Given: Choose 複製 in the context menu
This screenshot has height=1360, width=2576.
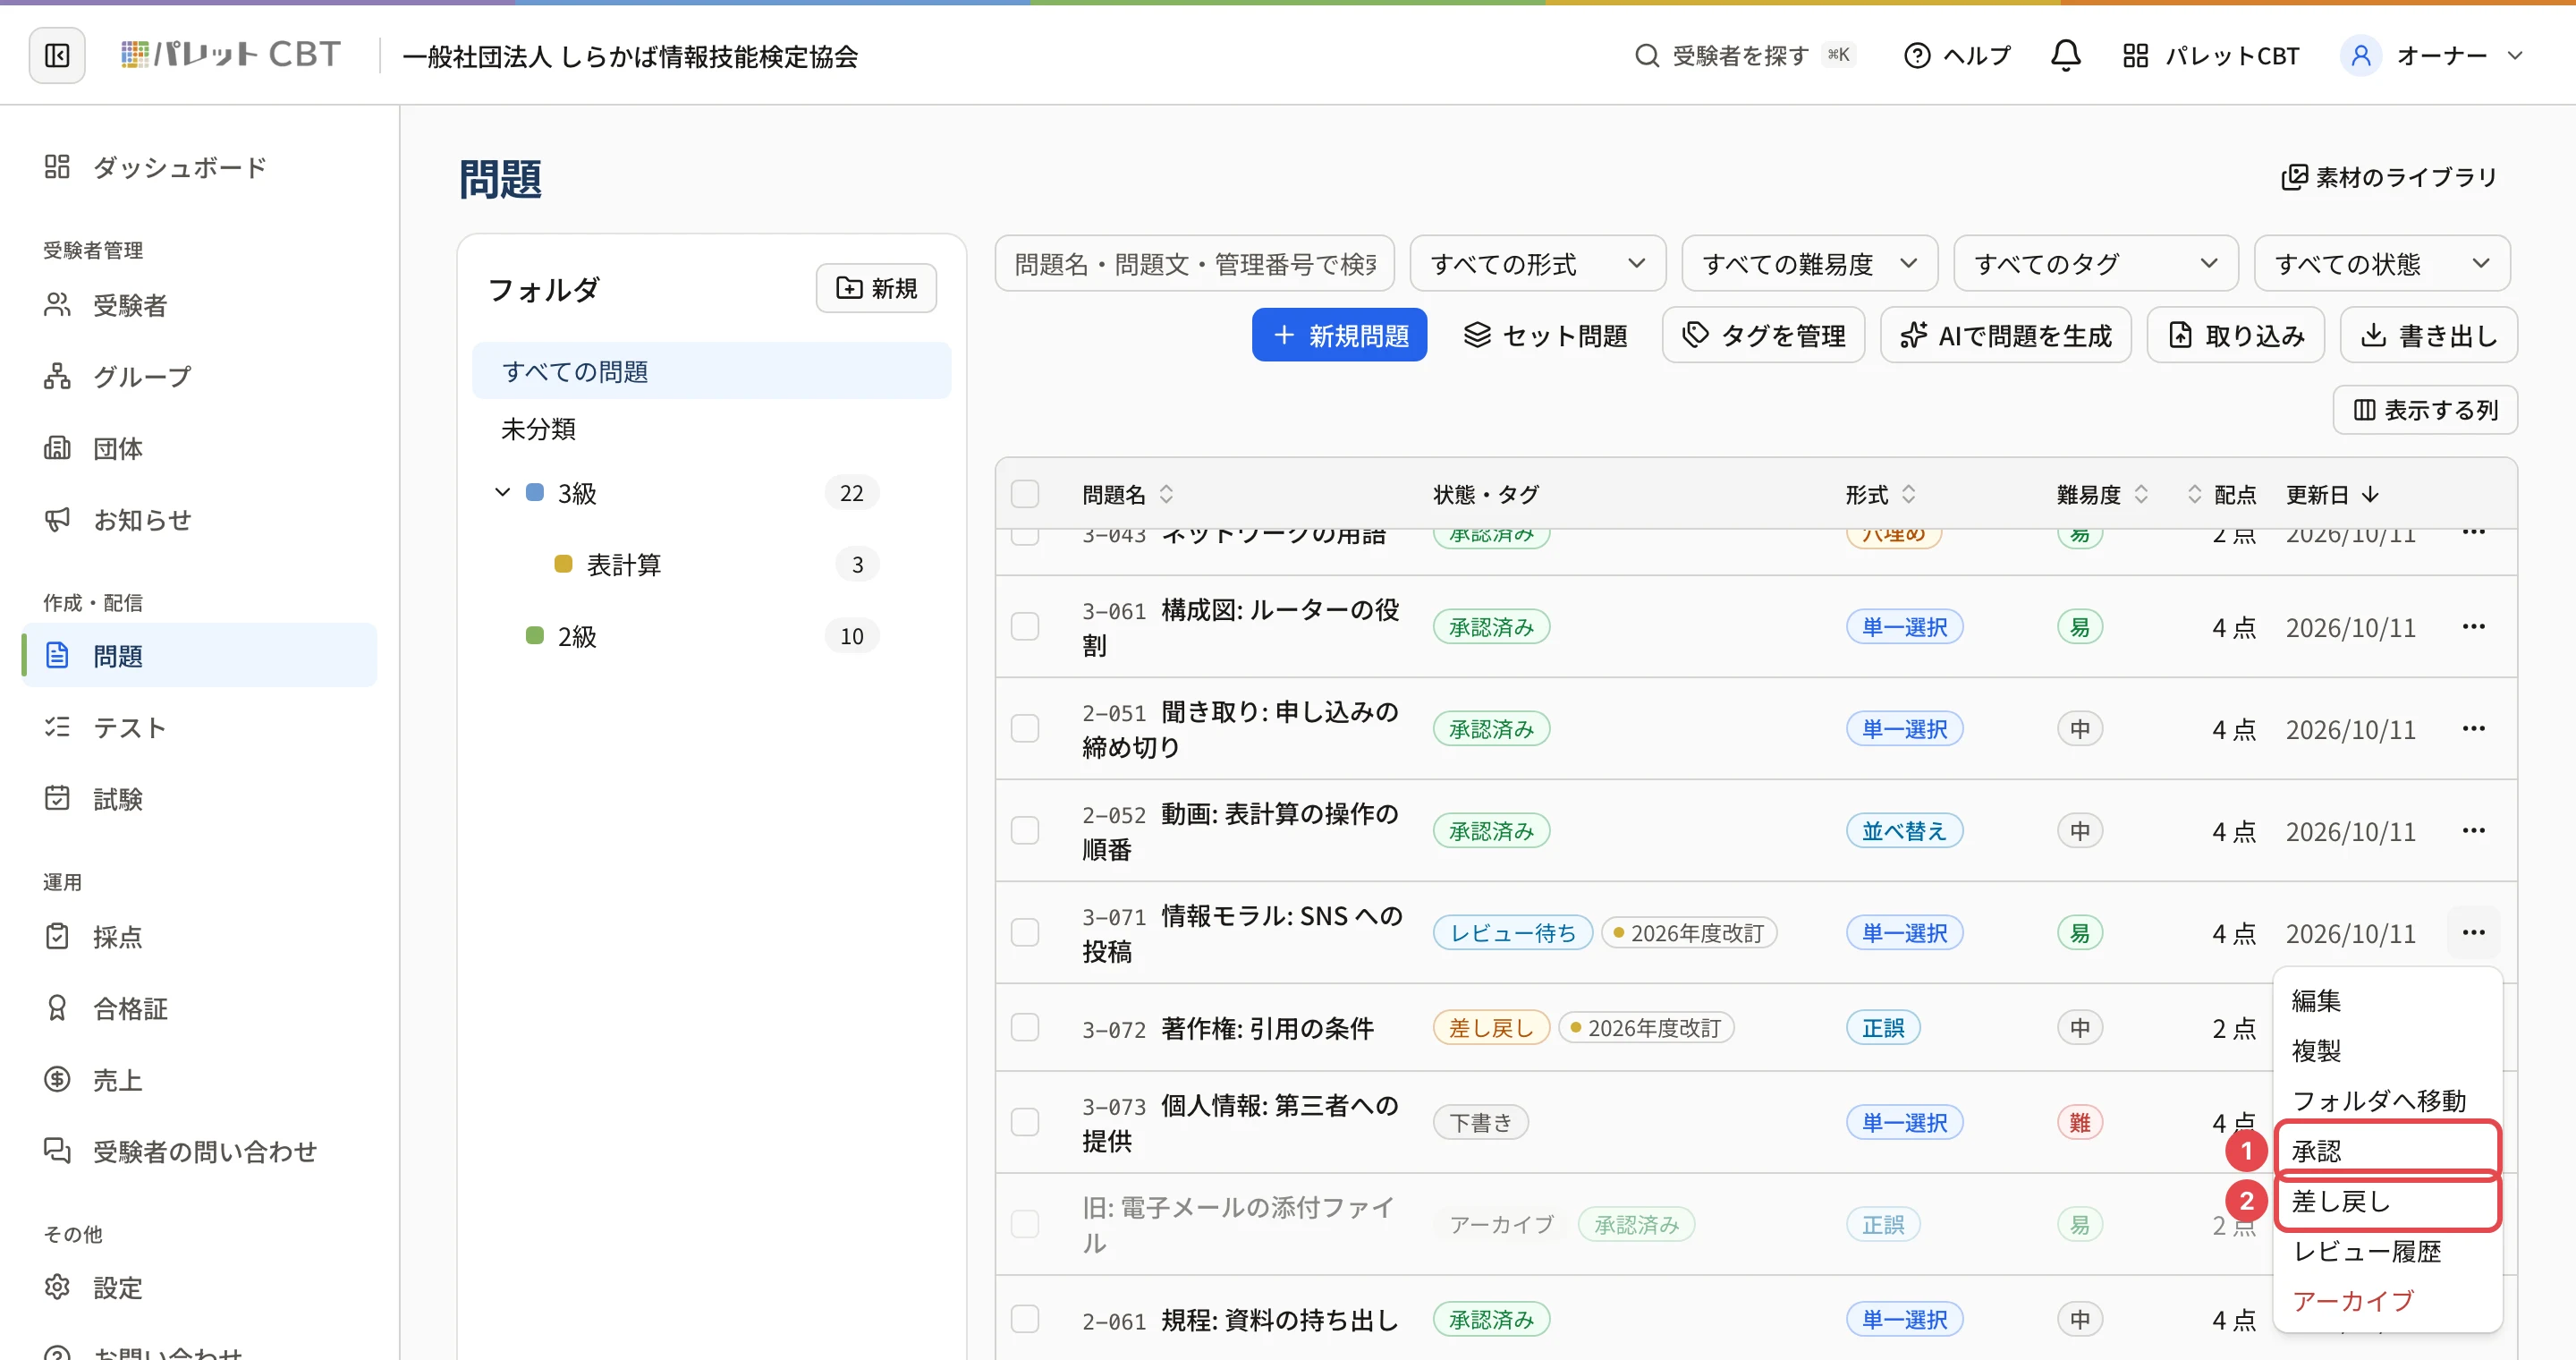Looking at the screenshot, I should coord(2388,1051).
